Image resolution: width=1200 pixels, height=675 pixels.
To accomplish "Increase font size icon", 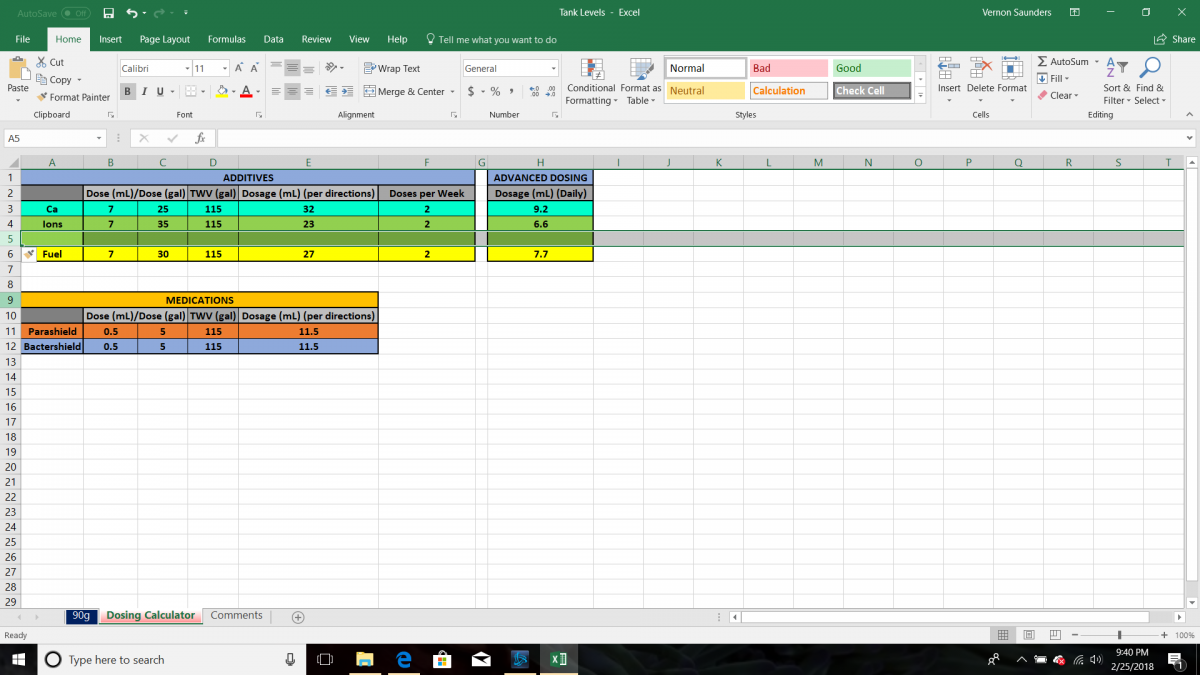I will [240, 68].
